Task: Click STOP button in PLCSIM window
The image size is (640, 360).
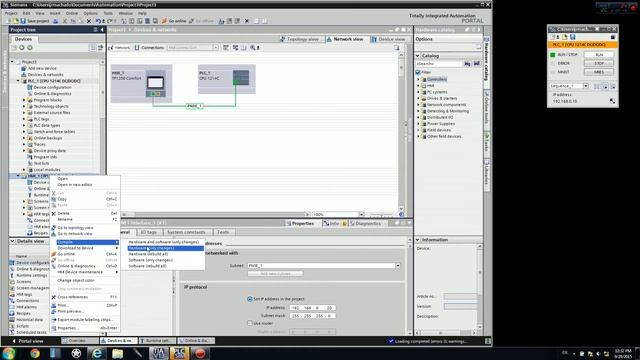Action: coord(598,63)
